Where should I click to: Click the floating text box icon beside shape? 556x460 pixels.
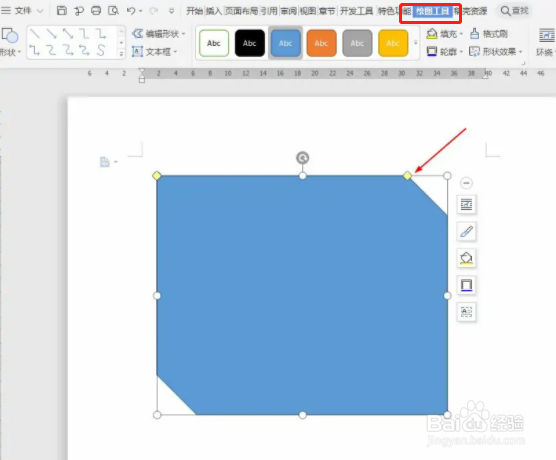466,312
